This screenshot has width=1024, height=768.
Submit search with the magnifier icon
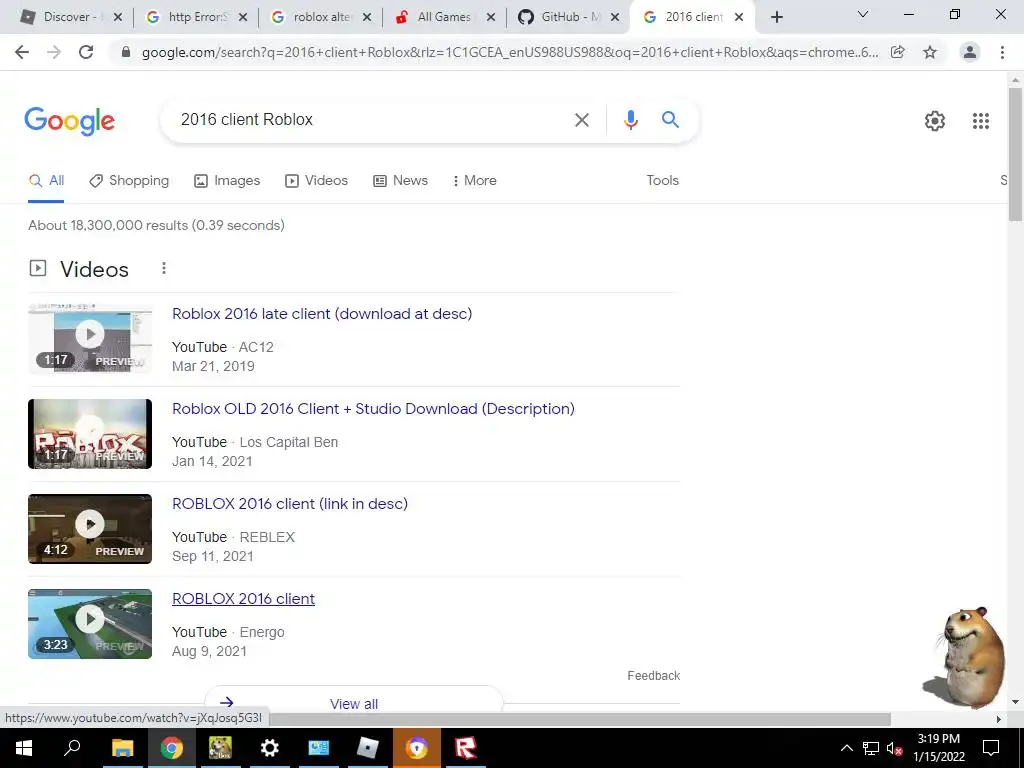670,120
